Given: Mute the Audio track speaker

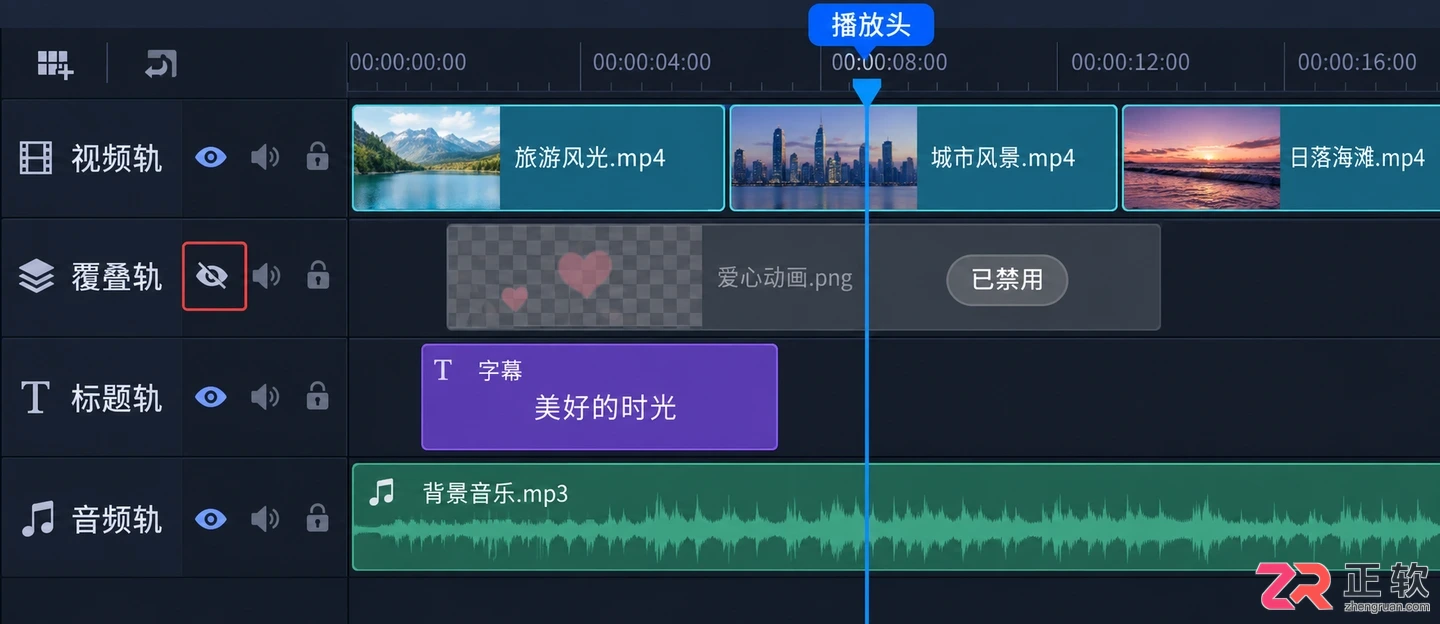Looking at the screenshot, I should click(x=265, y=519).
